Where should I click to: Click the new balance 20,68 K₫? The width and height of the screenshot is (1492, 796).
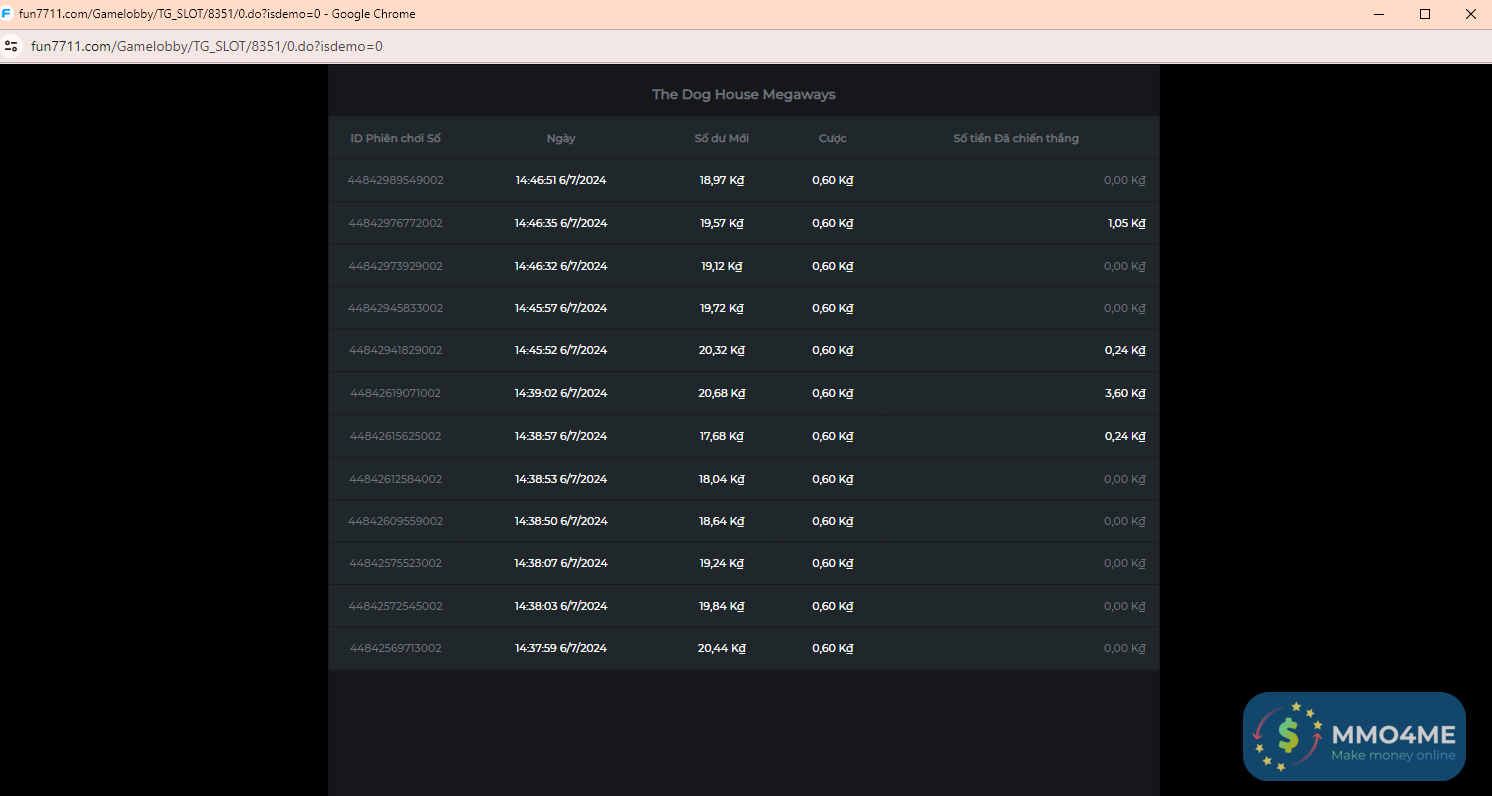point(722,393)
